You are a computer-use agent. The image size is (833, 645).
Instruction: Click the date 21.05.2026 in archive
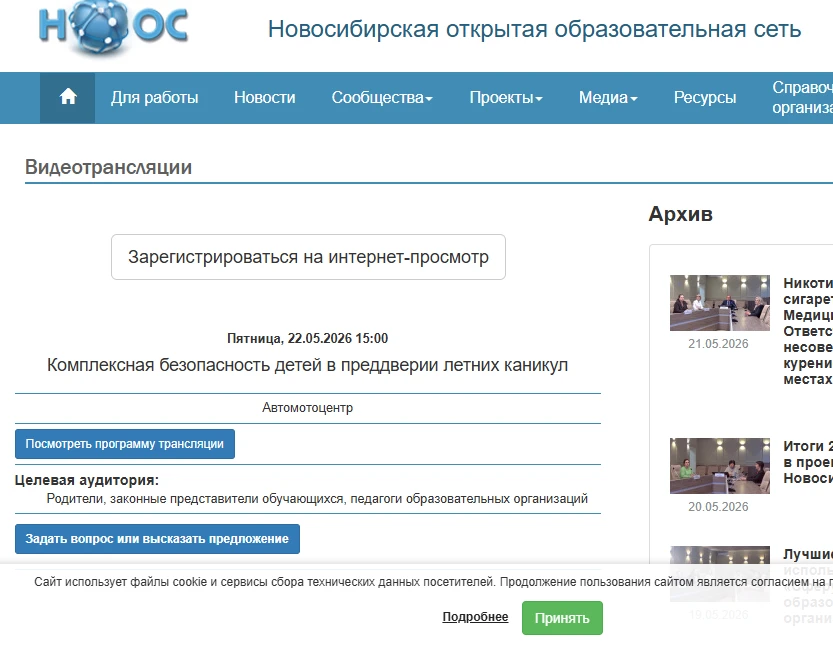718,344
